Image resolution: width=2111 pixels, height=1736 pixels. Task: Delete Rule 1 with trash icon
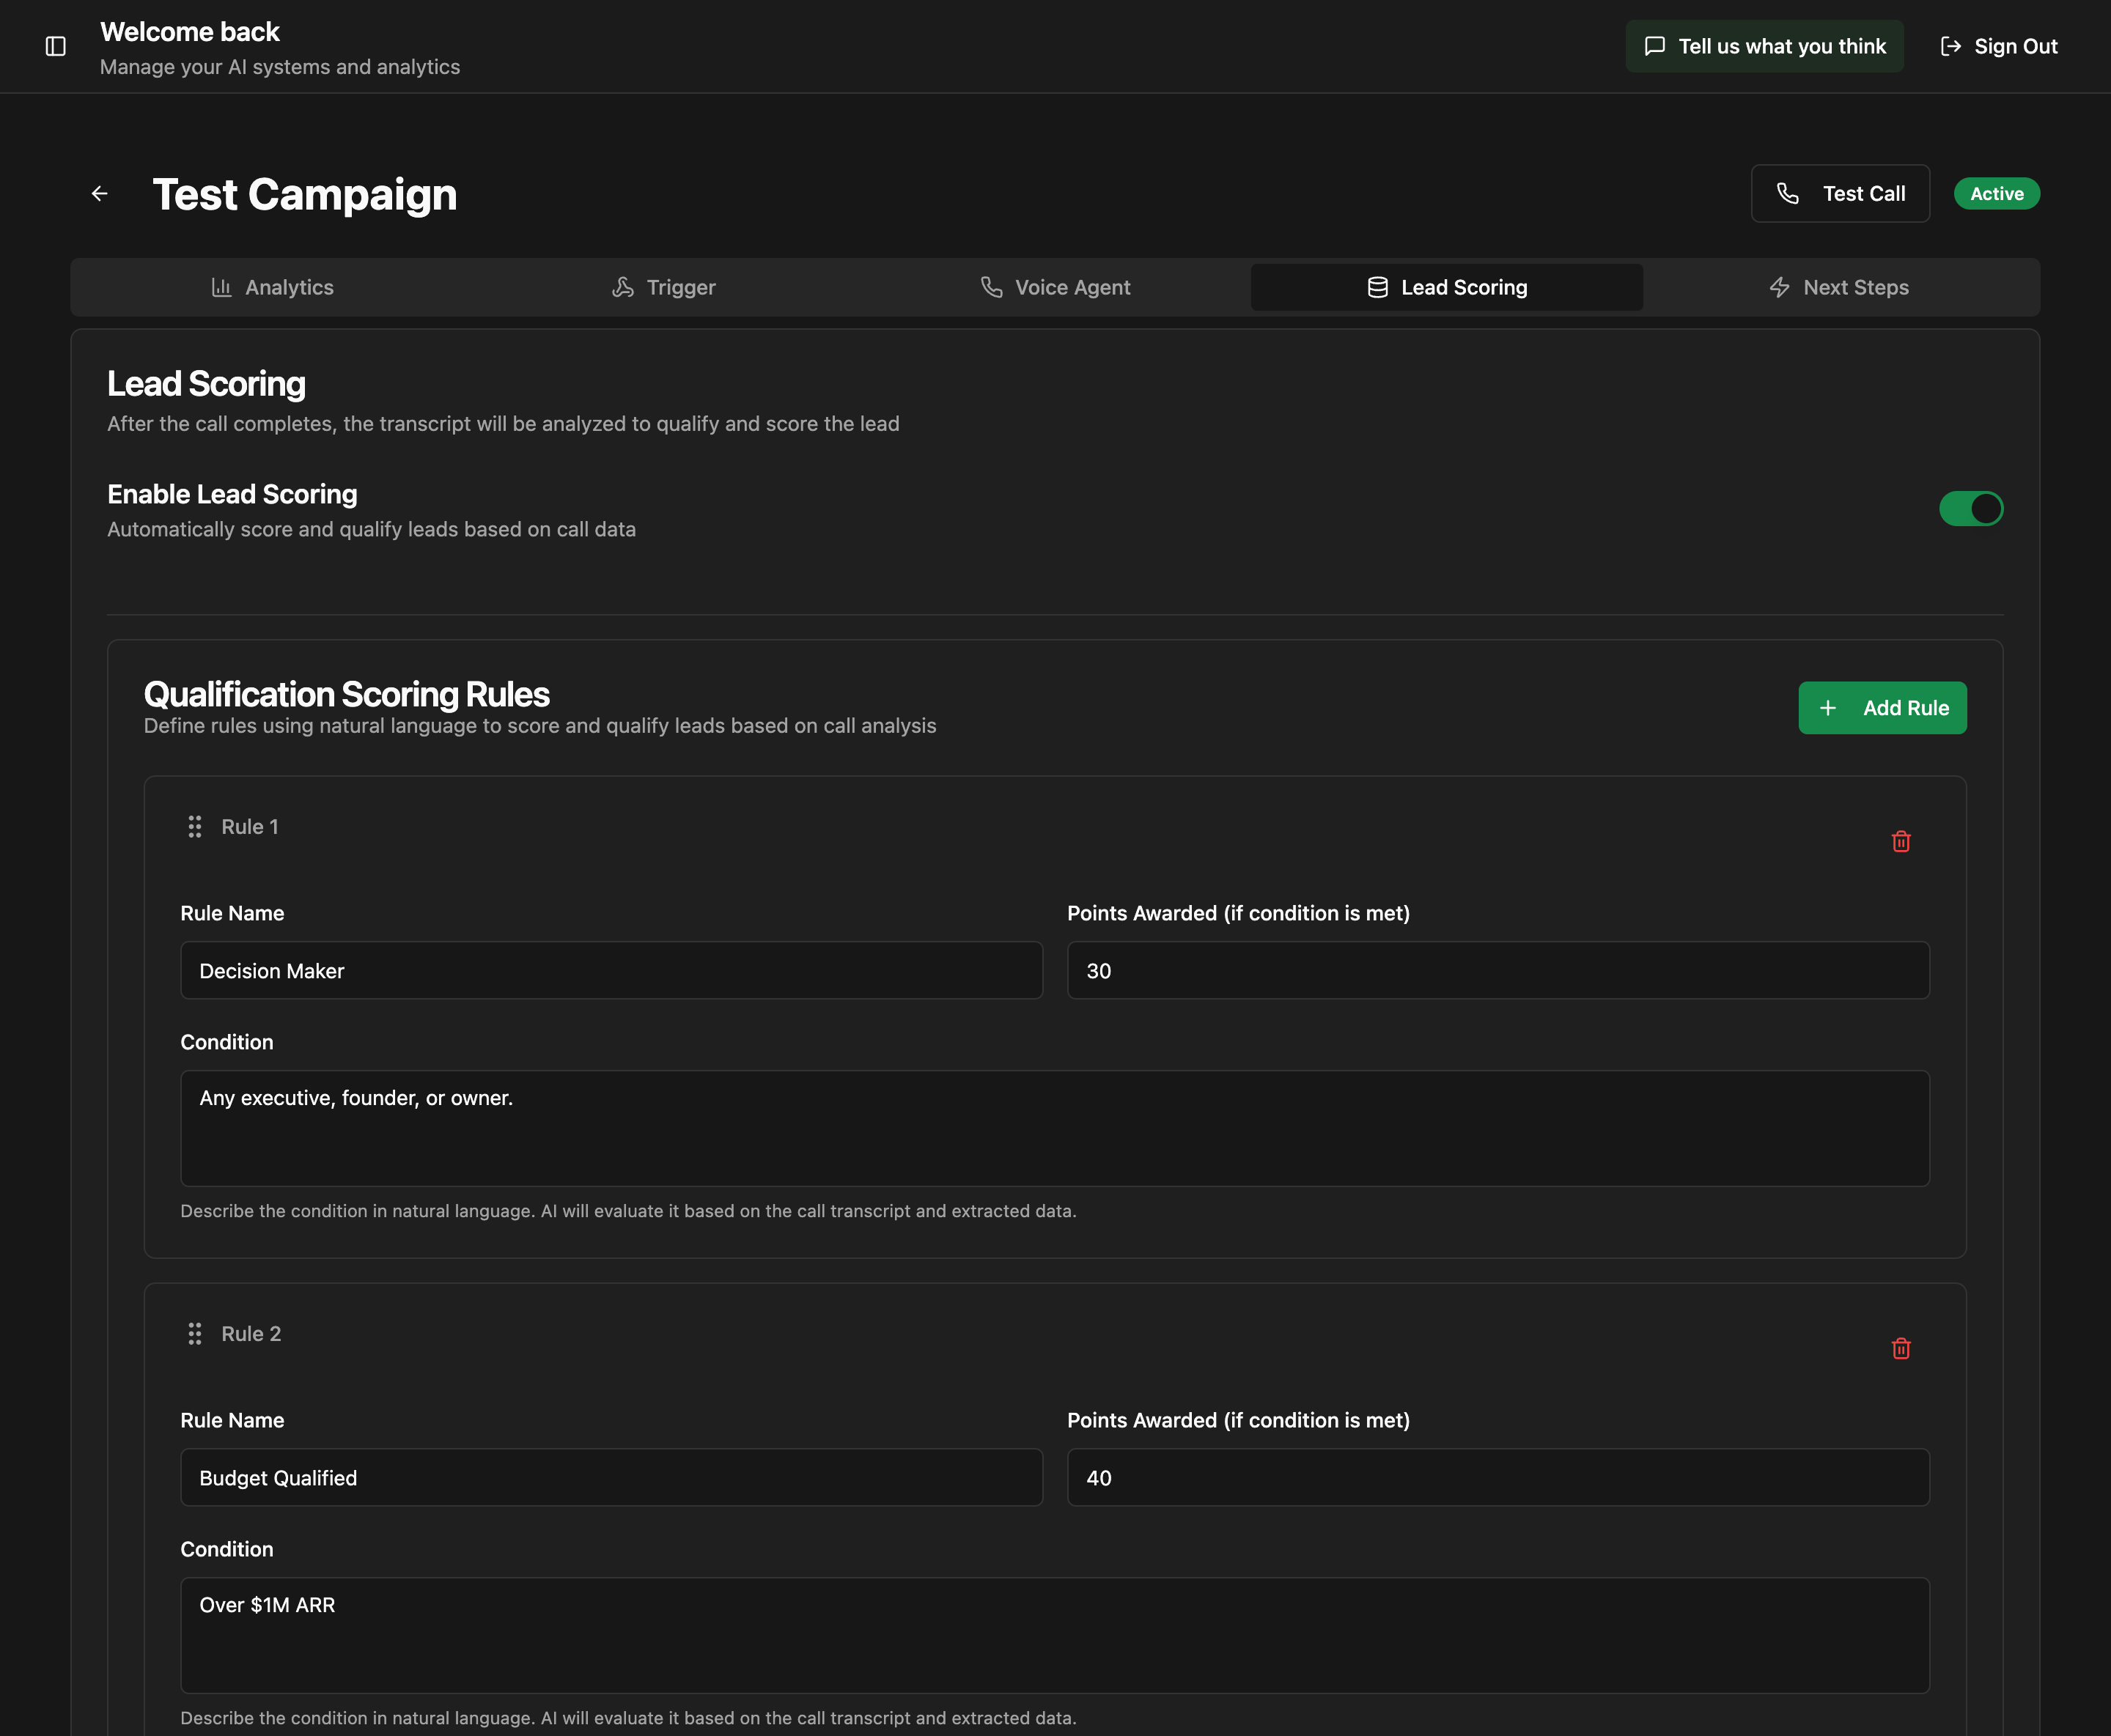coord(1901,841)
